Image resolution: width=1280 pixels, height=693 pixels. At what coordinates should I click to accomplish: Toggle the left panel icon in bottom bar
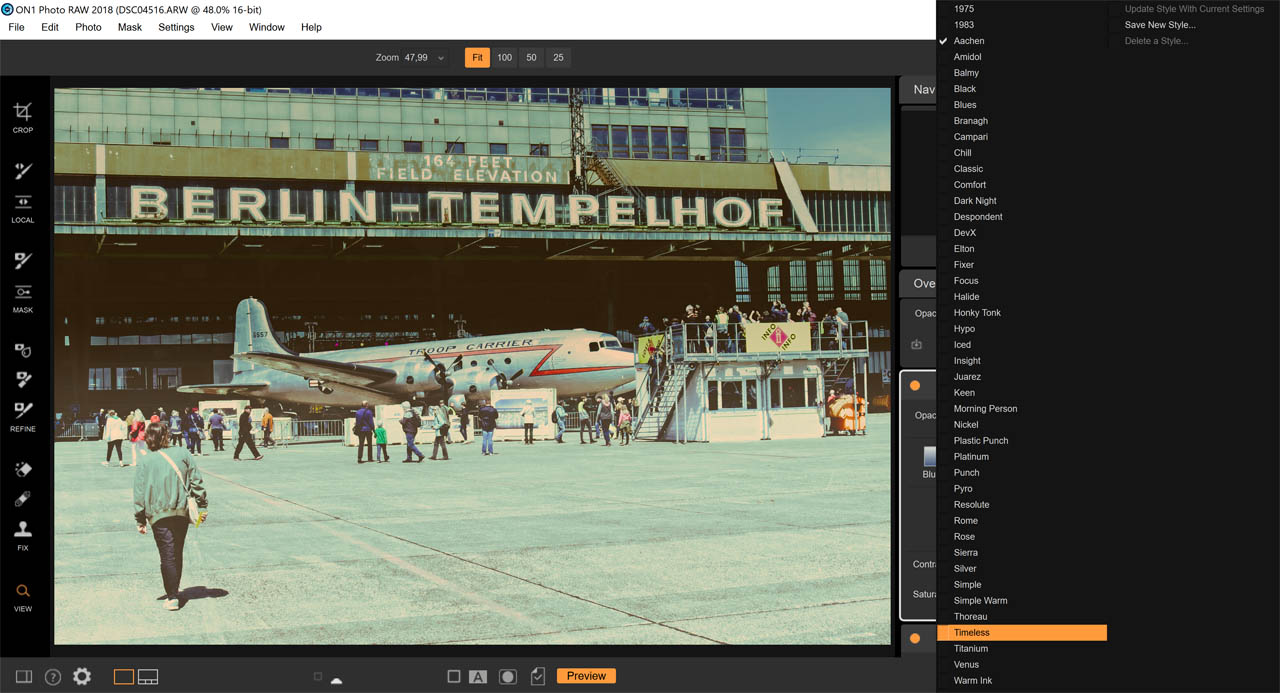click(24, 676)
